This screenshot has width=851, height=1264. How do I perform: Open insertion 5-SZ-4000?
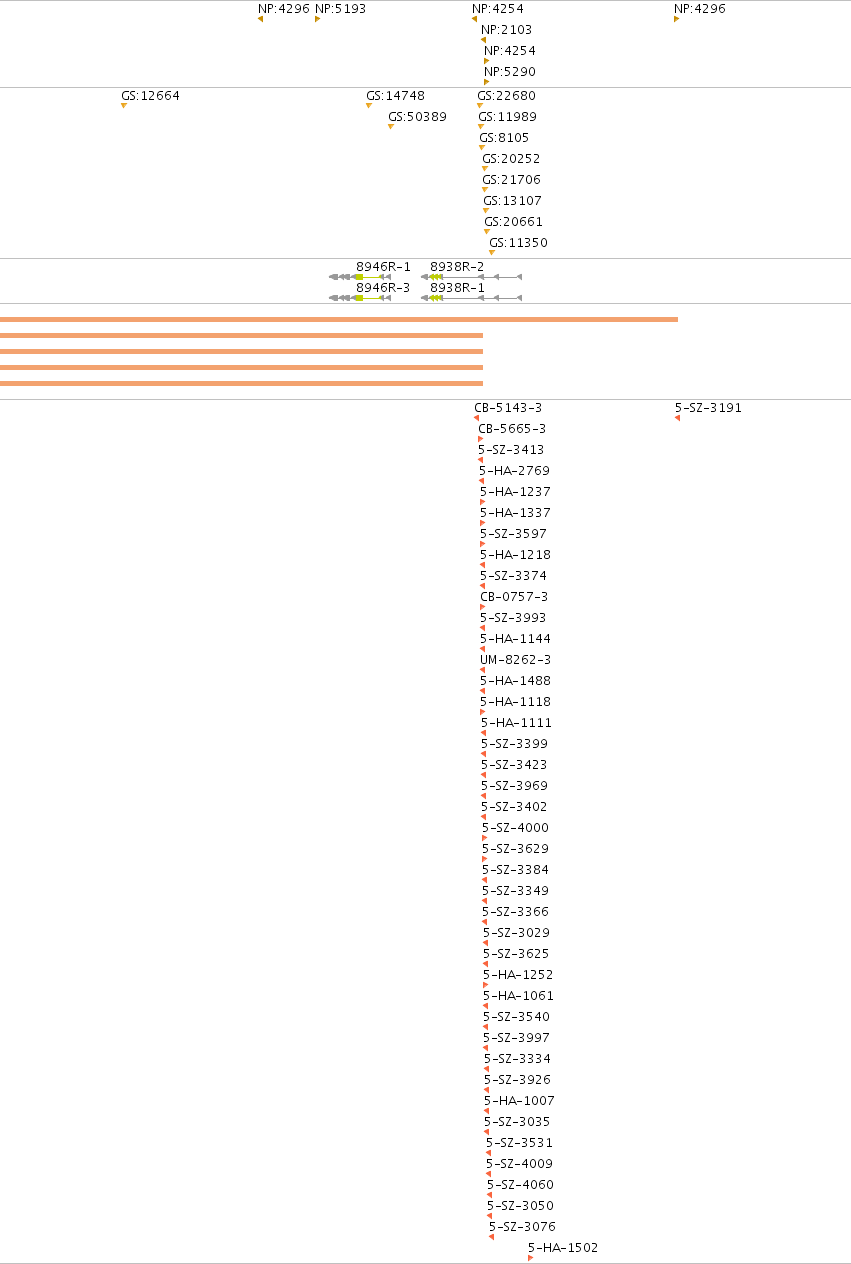(x=515, y=829)
